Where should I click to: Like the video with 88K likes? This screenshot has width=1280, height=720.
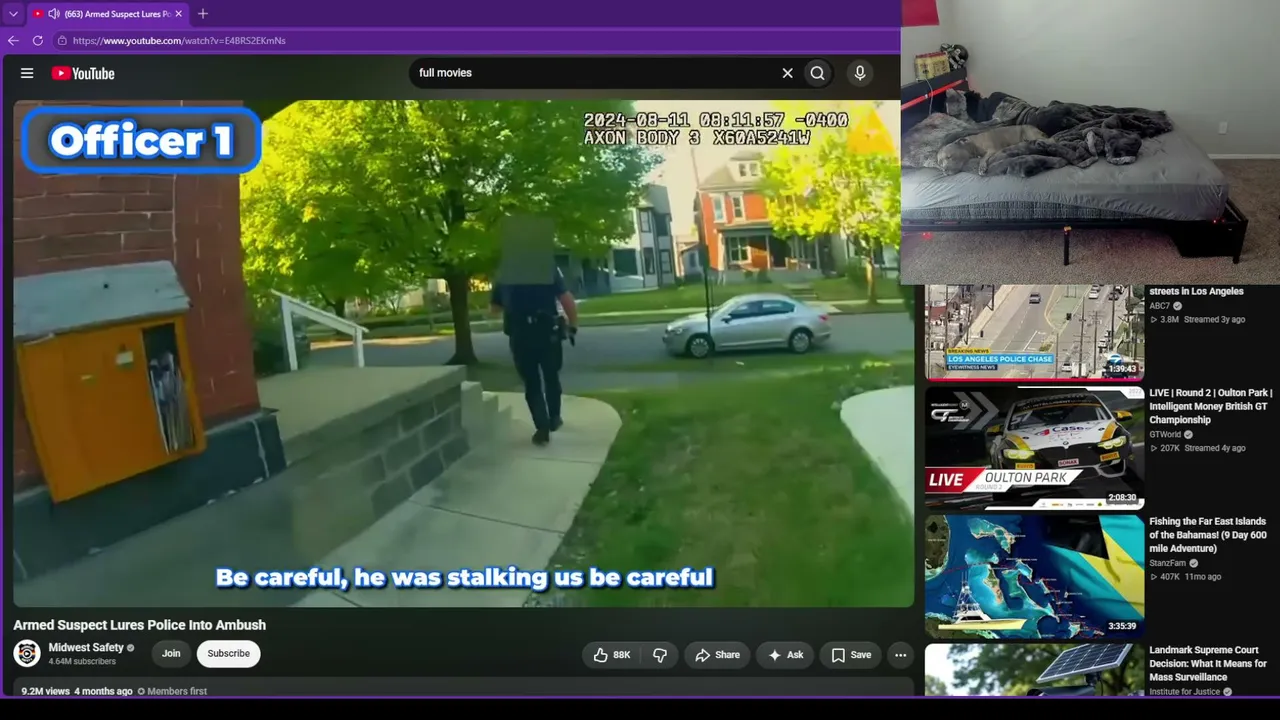(x=611, y=655)
